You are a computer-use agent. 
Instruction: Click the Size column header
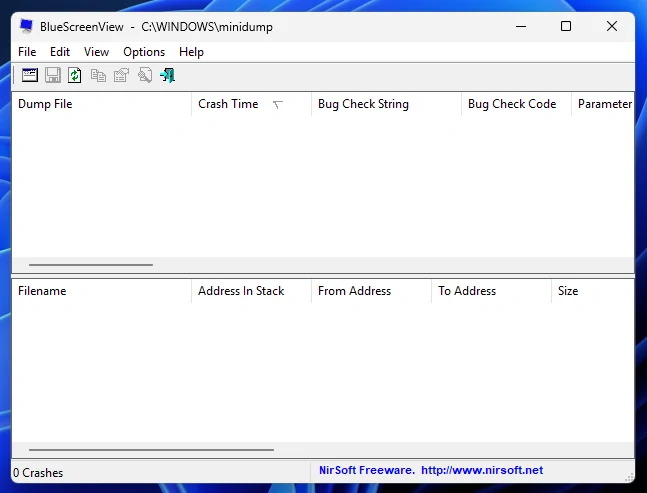[593, 291]
